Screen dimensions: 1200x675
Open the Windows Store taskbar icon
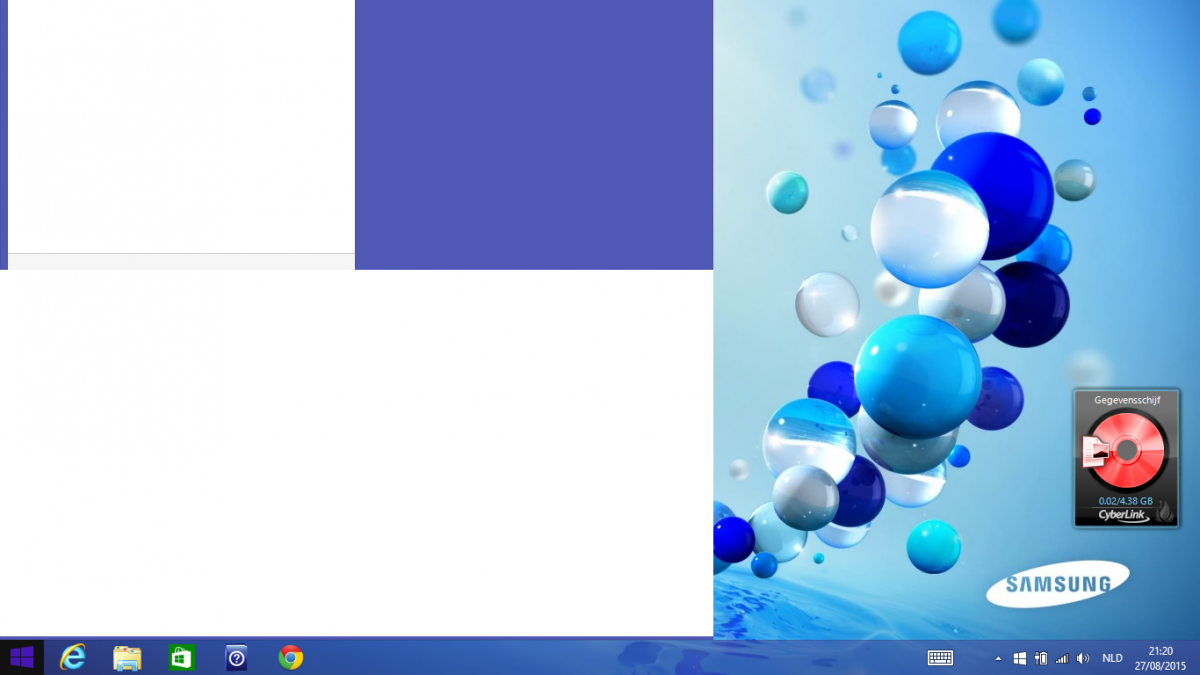pos(181,657)
